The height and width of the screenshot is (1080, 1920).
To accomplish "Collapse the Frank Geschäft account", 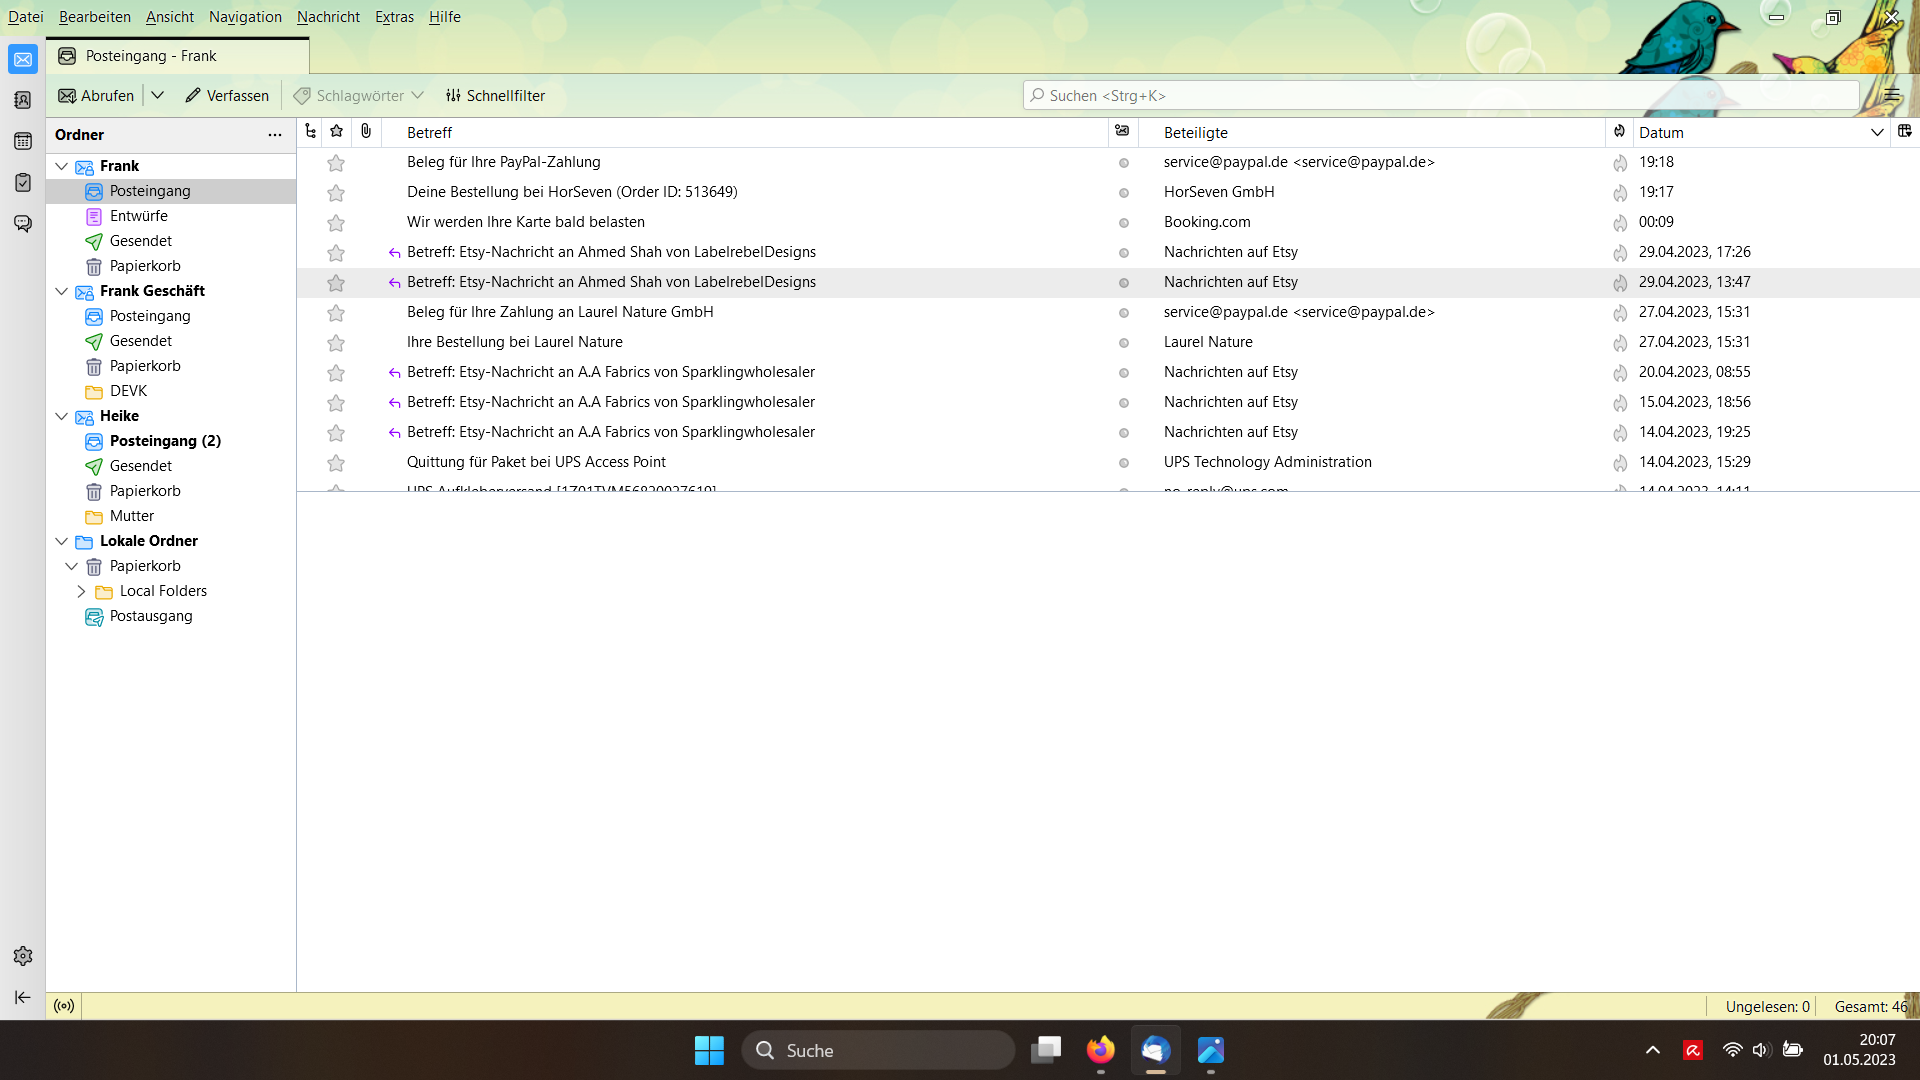I will click(62, 291).
